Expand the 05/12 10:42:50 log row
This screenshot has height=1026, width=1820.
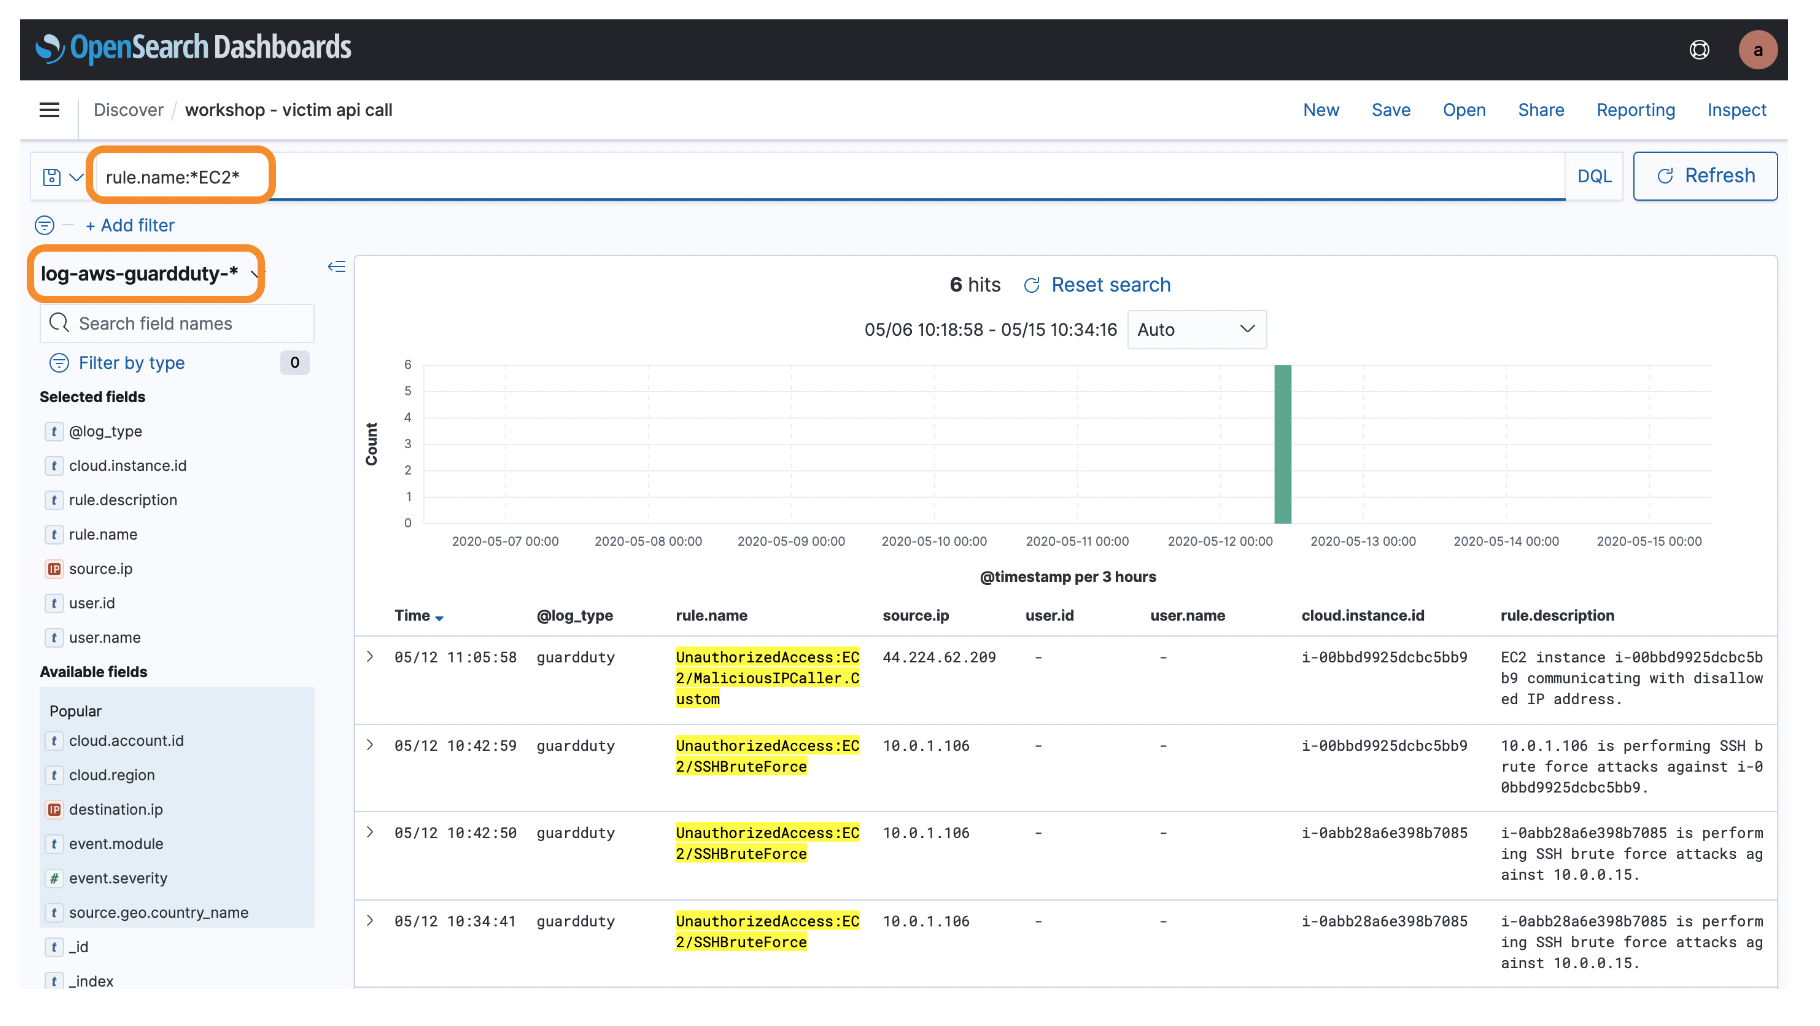(370, 832)
